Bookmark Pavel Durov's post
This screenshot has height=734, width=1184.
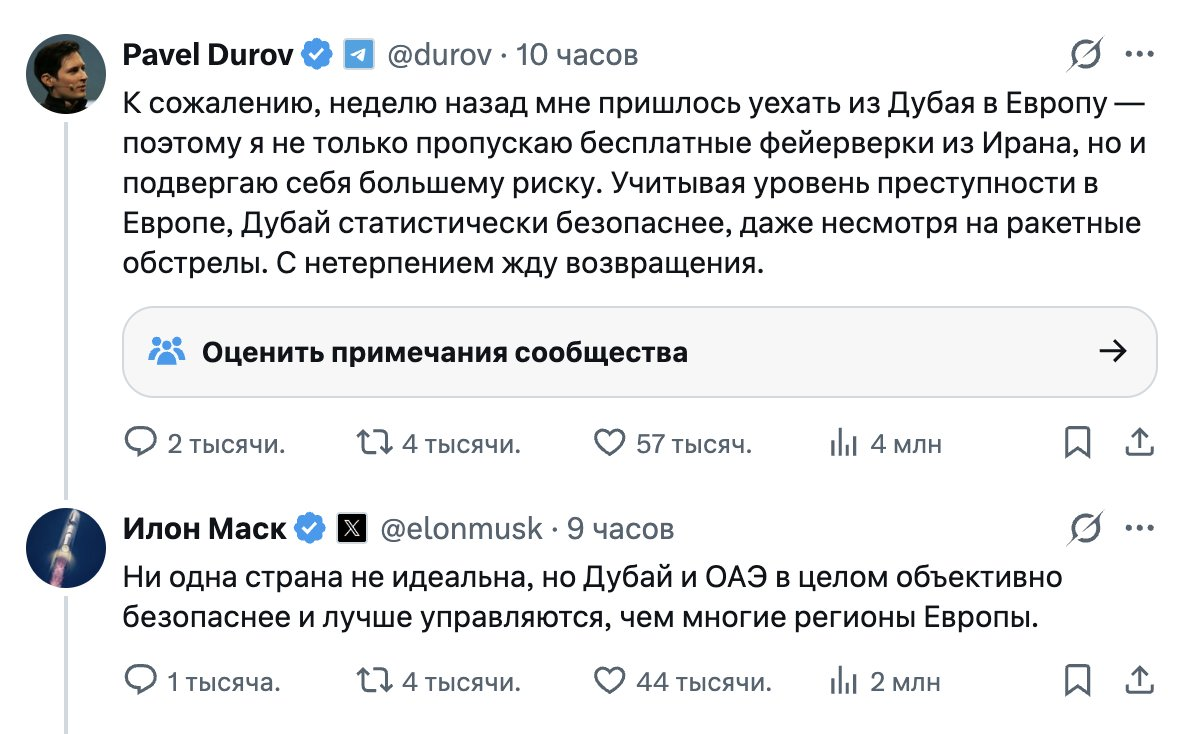(1077, 442)
